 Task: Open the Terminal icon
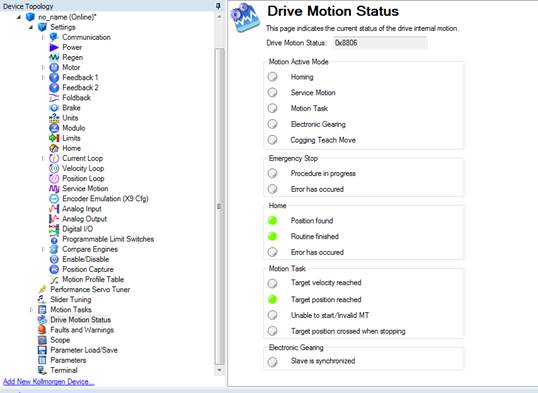(42, 370)
